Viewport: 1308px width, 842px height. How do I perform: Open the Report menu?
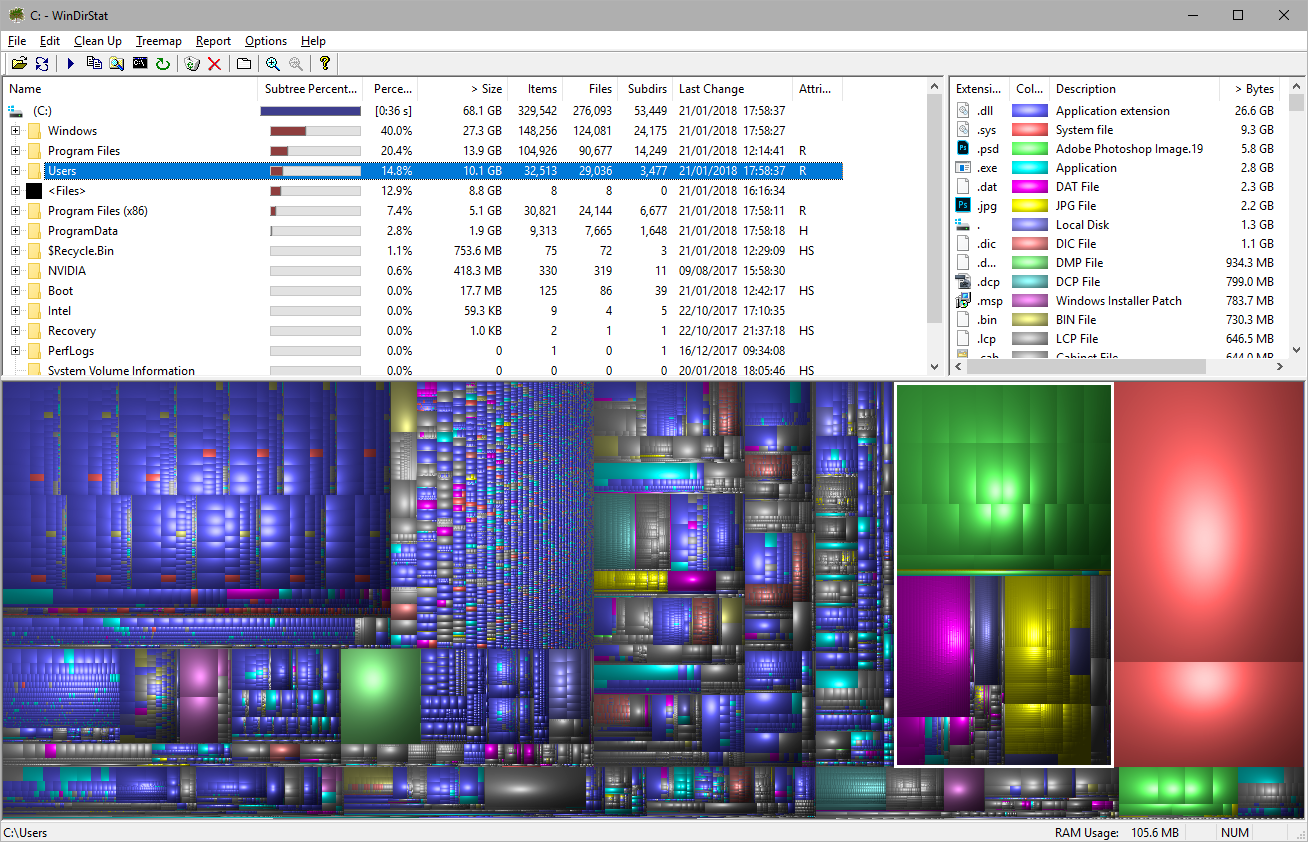click(213, 41)
